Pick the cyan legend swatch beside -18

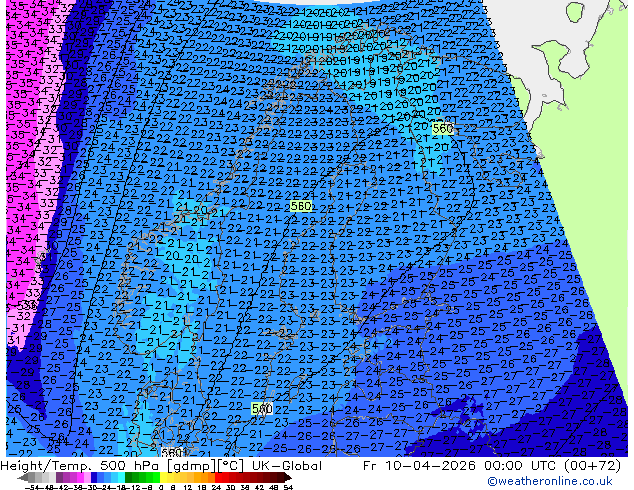pyautogui.click(x=121, y=477)
